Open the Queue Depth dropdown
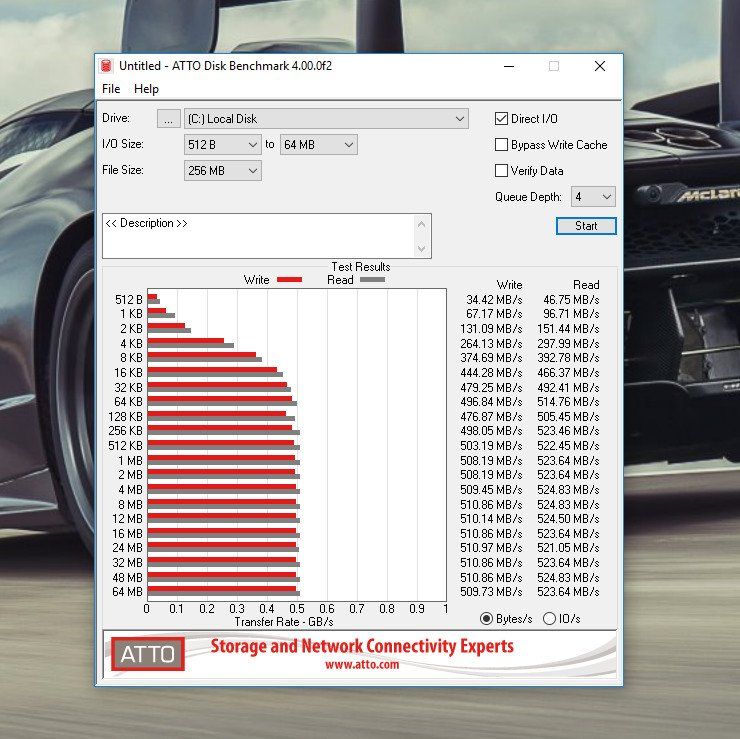The height and width of the screenshot is (739, 740). [x=593, y=196]
